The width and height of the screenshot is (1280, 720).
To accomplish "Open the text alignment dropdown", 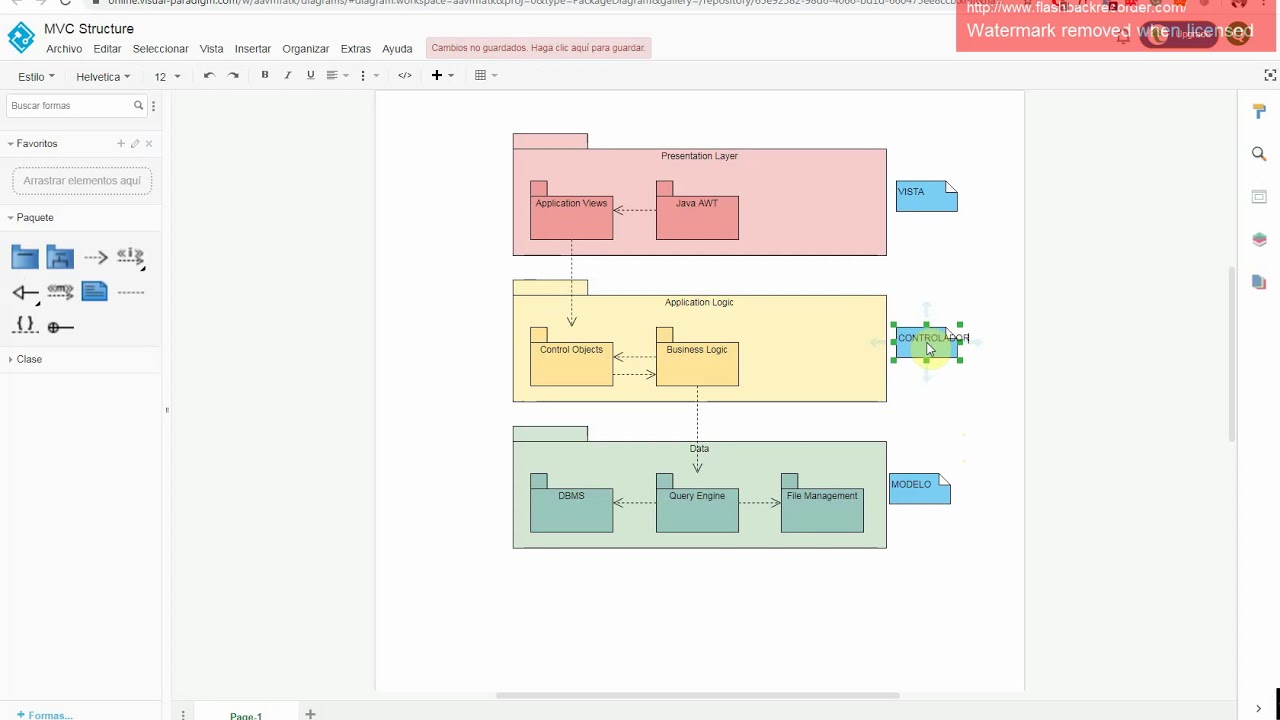I will tap(337, 75).
